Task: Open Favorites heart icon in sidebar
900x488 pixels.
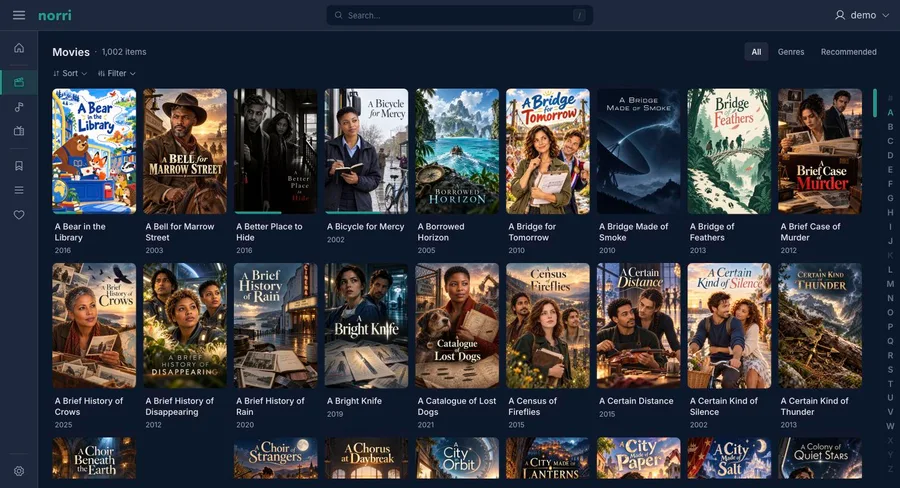Action: coord(19,215)
